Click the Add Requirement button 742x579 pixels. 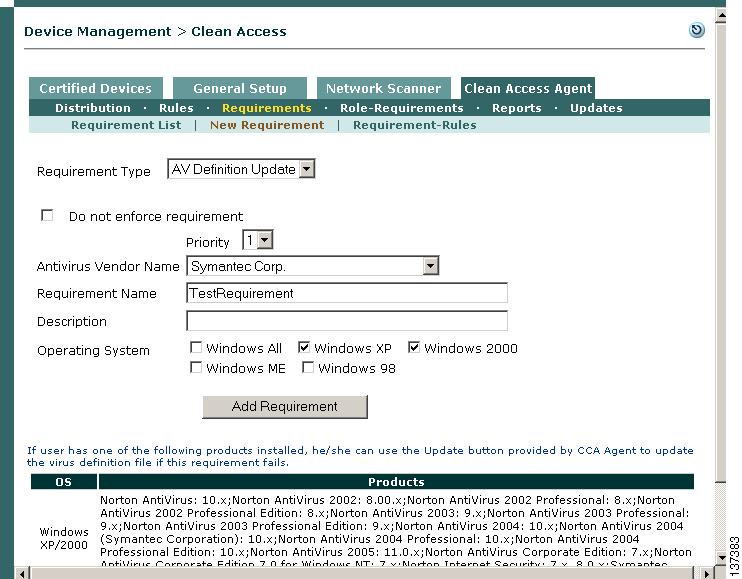[285, 407]
